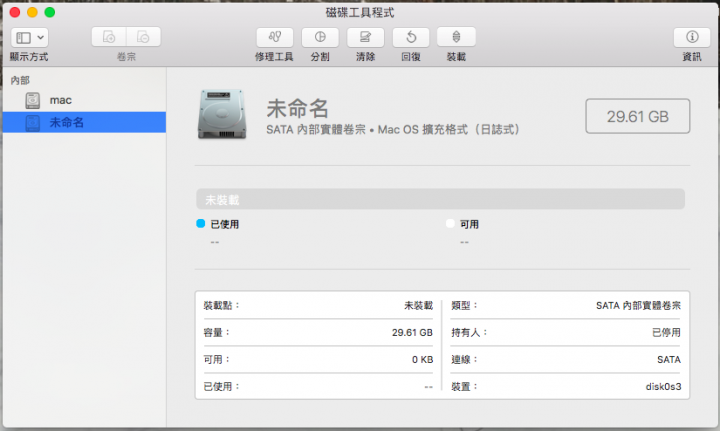The width and height of the screenshot is (720, 431).
Task: Close the Disk Utility window
Action: (x=15, y=12)
